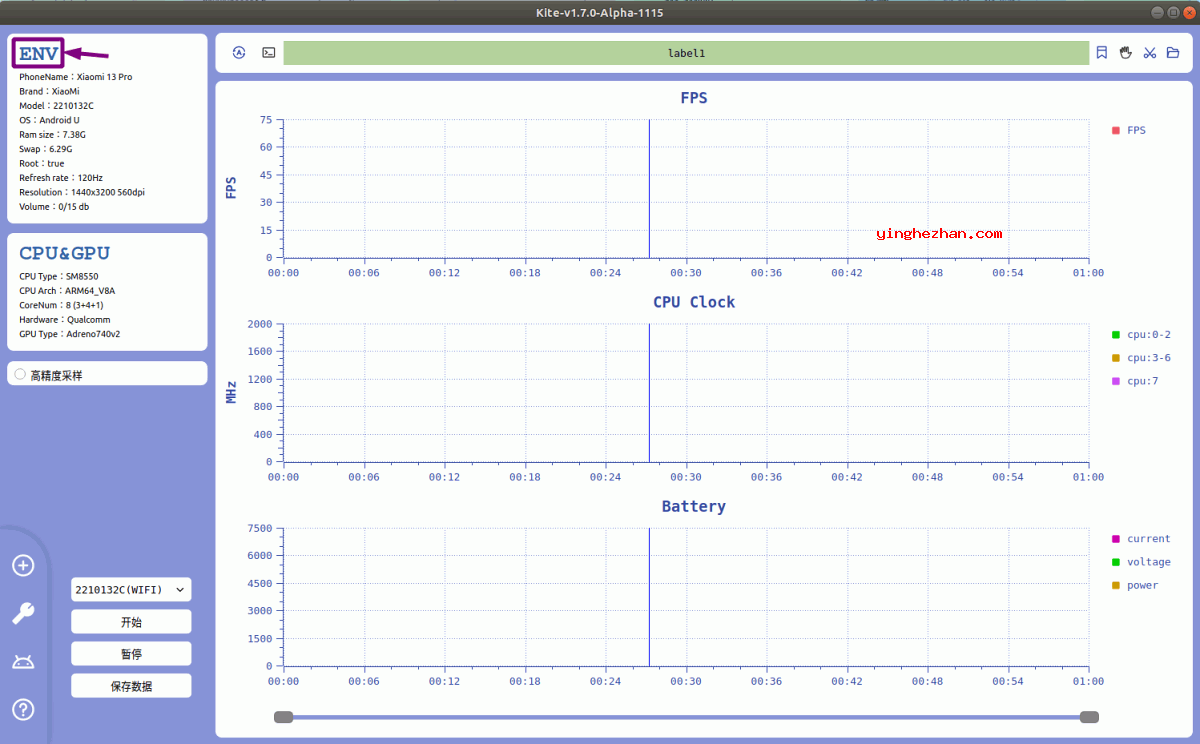This screenshot has width=1200, height=744.
Task: Click the plus circle icon in sidebar
Action: point(23,566)
